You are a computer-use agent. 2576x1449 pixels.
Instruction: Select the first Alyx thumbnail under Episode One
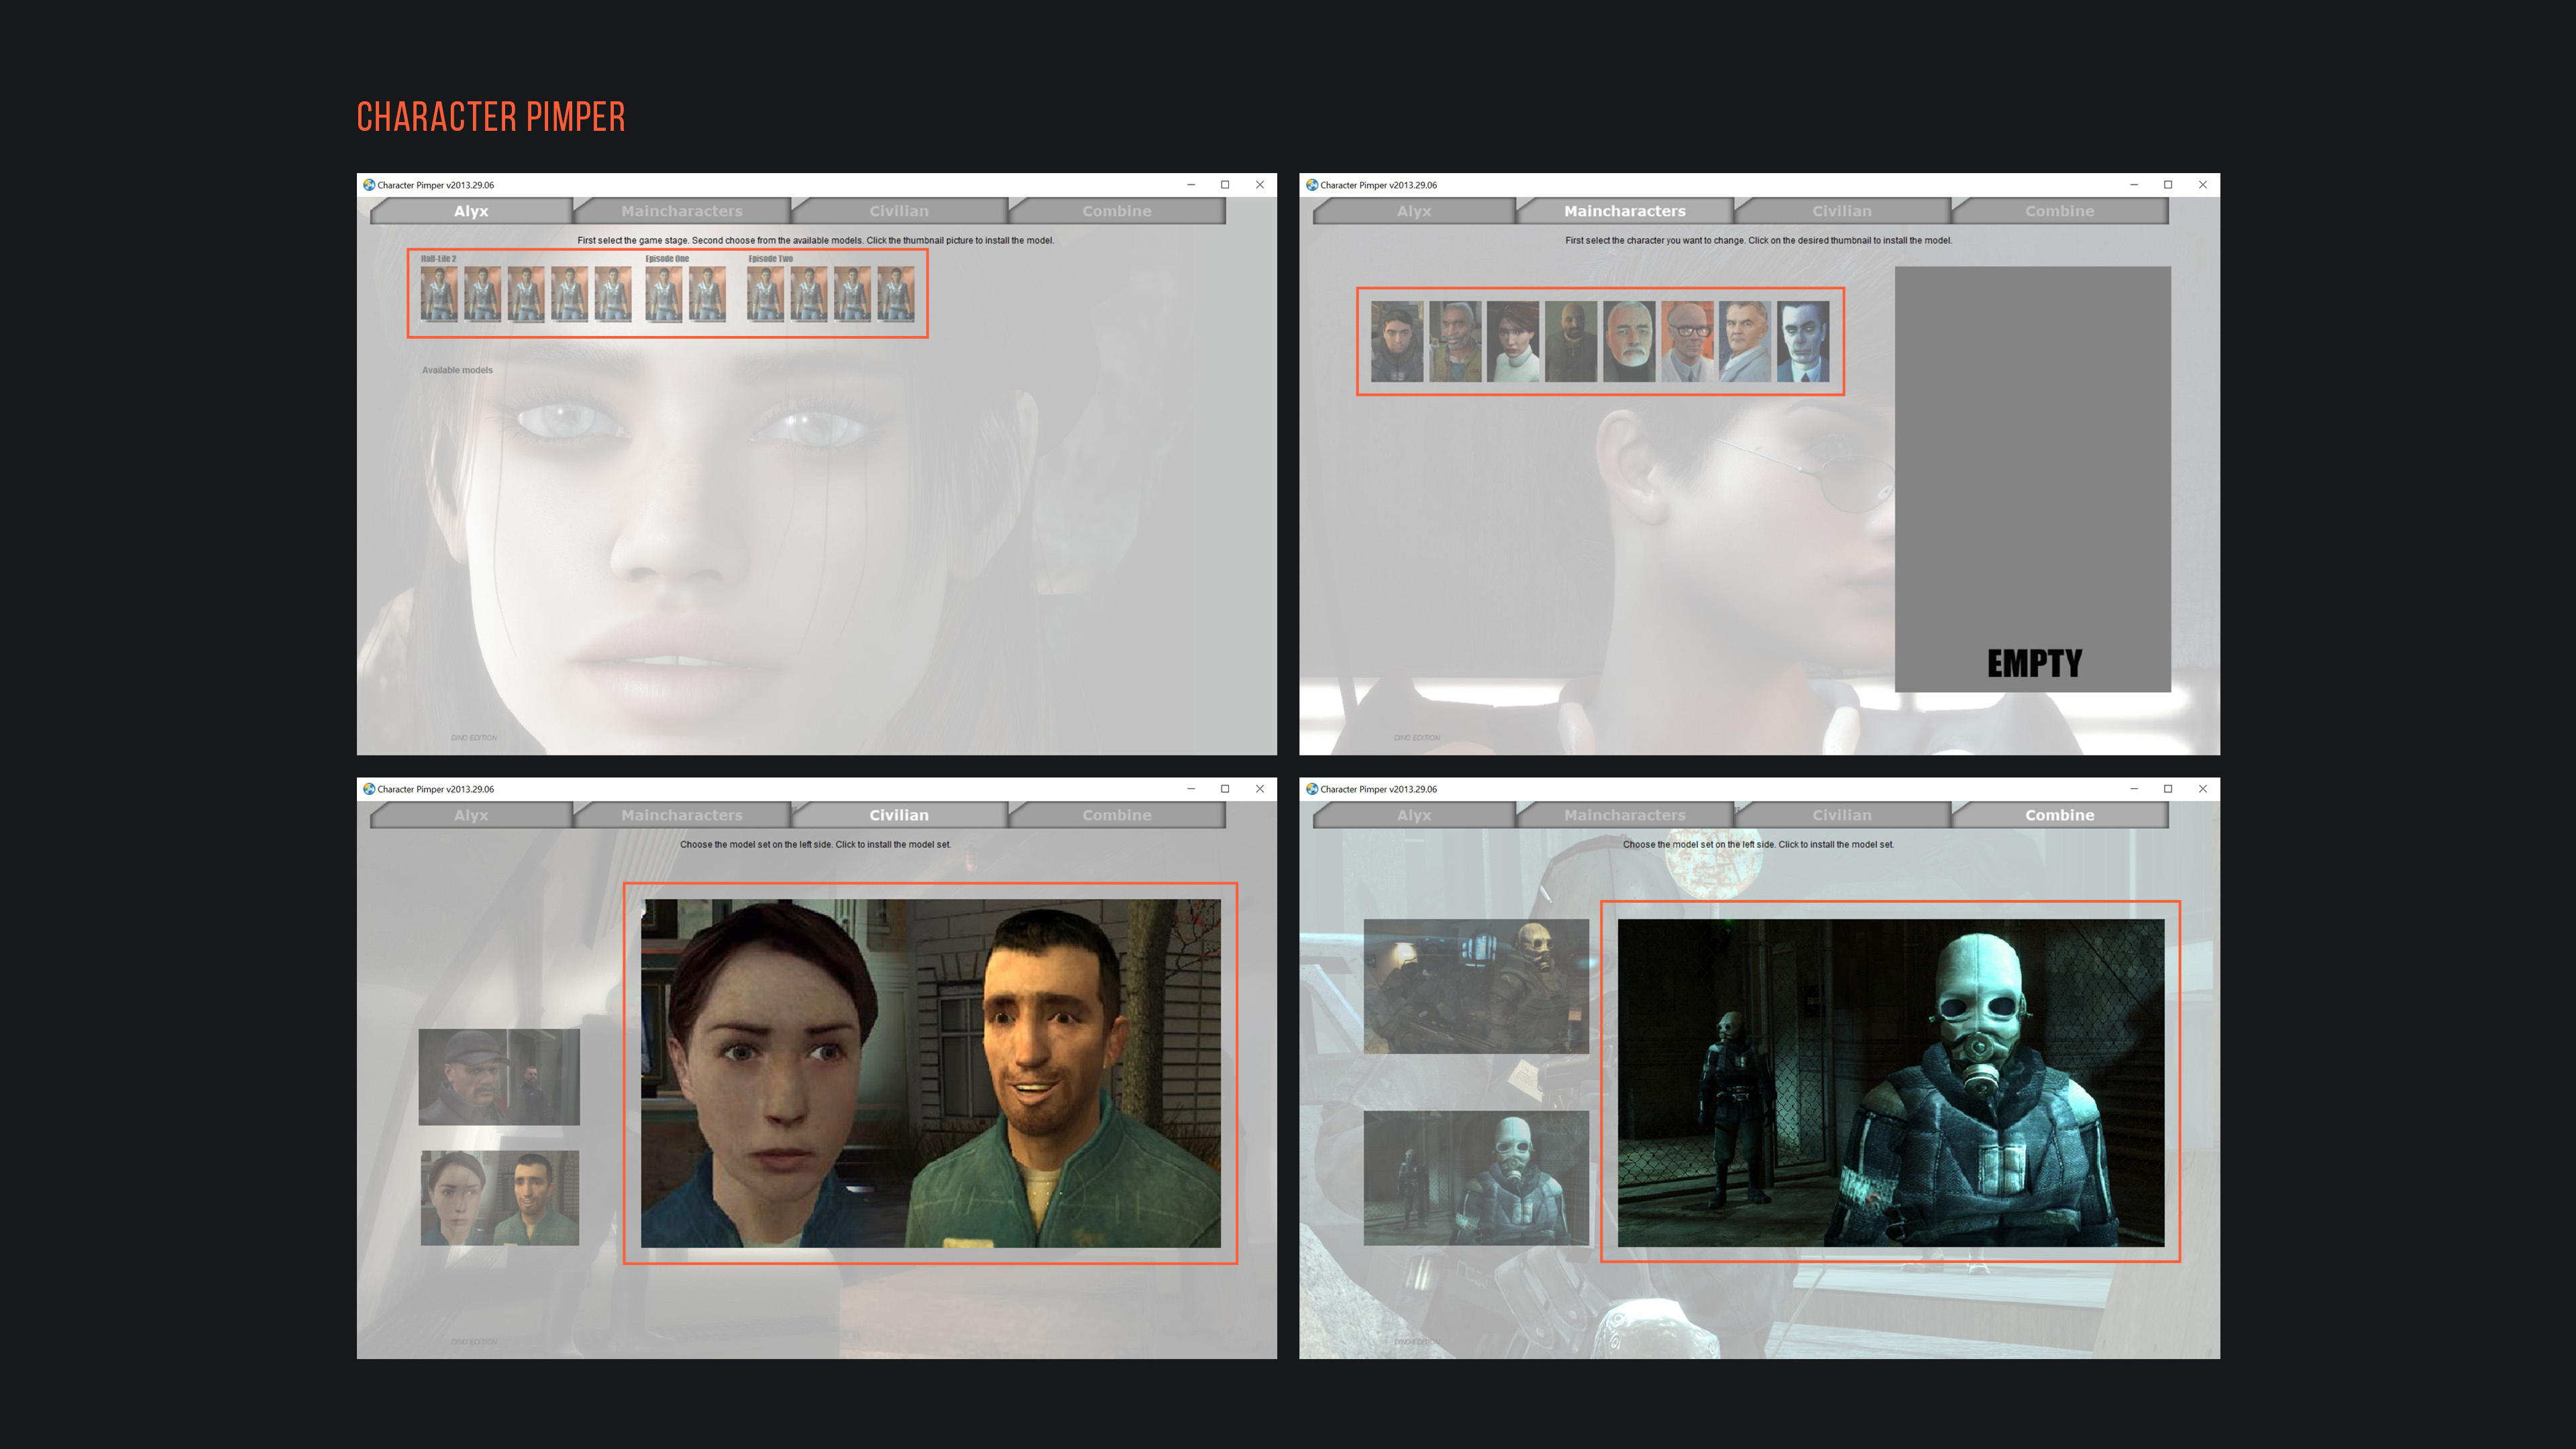click(664, 294)
